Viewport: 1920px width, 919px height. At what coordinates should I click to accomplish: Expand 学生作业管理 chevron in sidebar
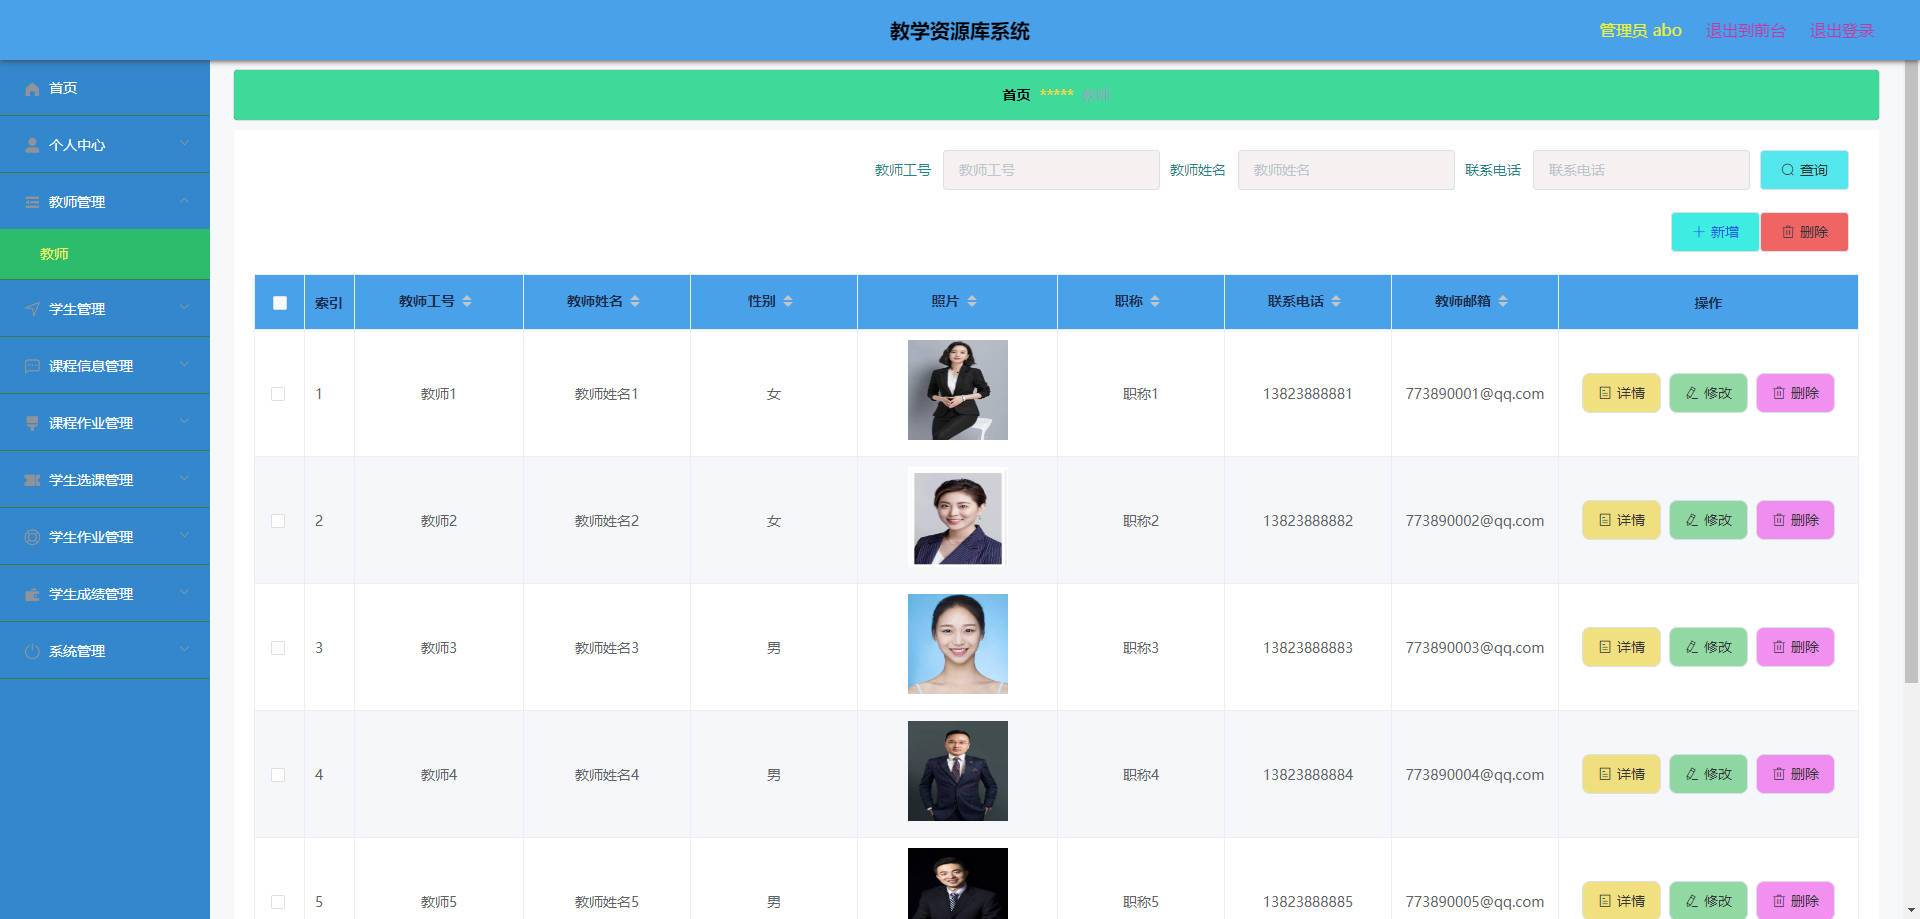[185, 536]
